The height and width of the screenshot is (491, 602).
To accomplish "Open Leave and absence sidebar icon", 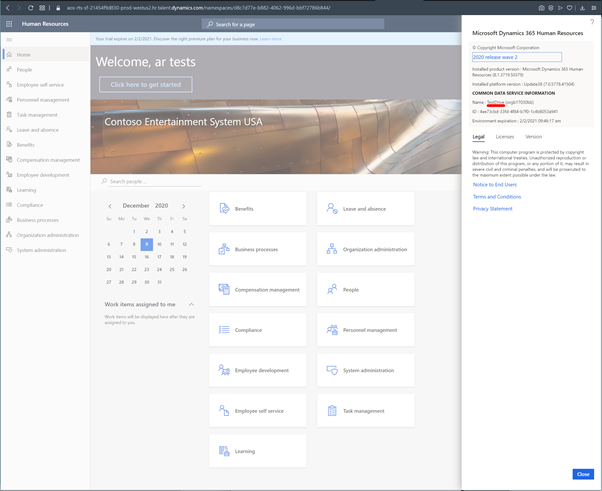I will (9, 129).
